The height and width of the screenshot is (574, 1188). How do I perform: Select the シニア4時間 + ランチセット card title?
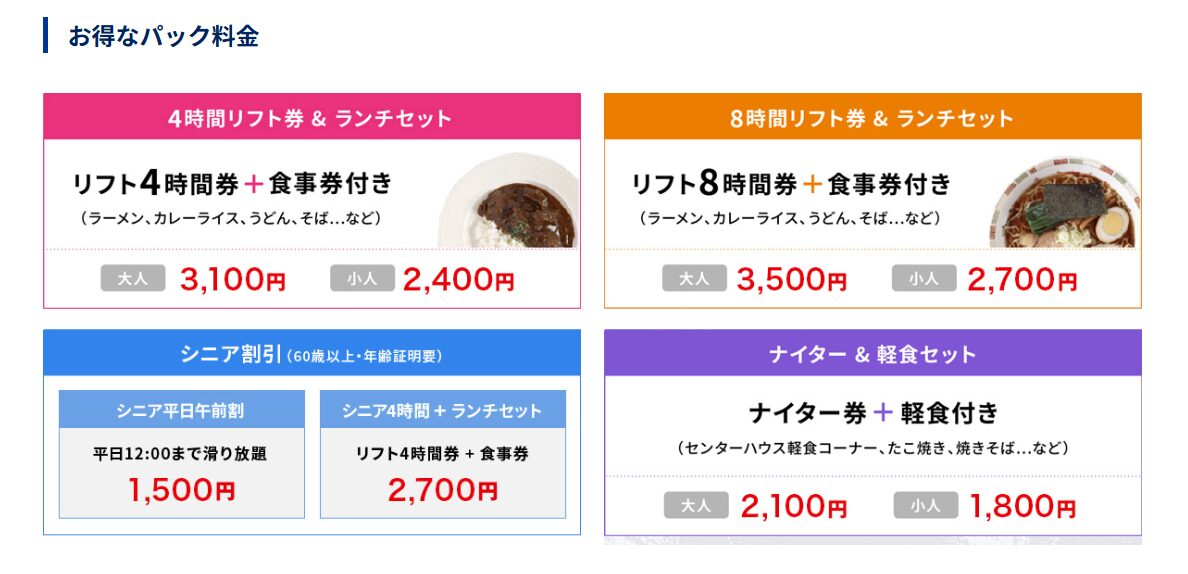tap(442, 410)
